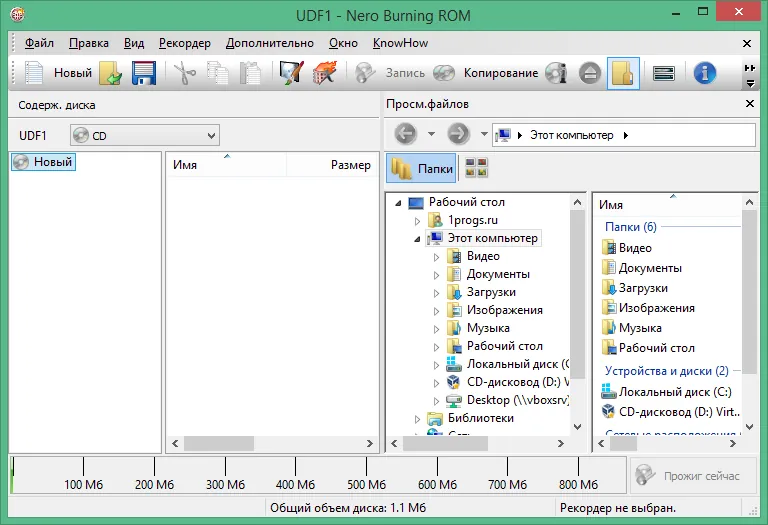Screen dimensions: 768x525
Task: Collapse the Этот компьютер tree node
Action: [417, 239]
